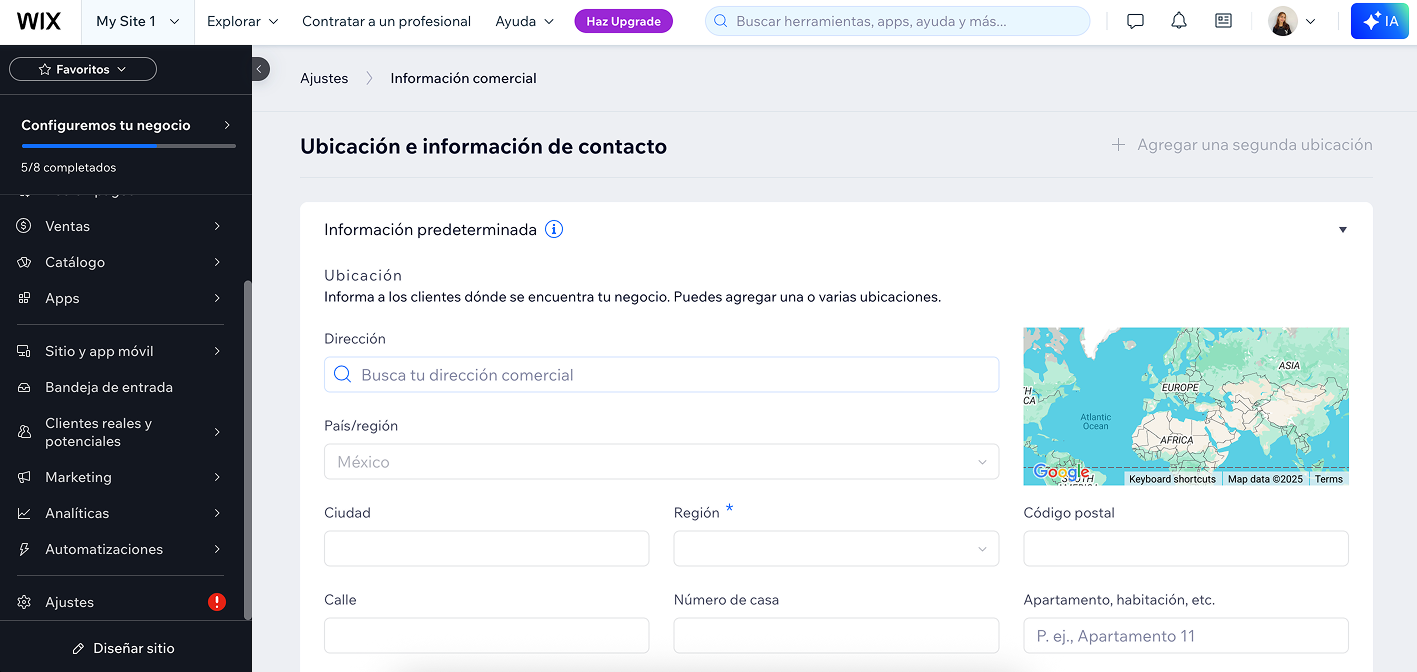Click the Catálogo sidebar icon
The image size is (1417, 672).
(25, 262)
